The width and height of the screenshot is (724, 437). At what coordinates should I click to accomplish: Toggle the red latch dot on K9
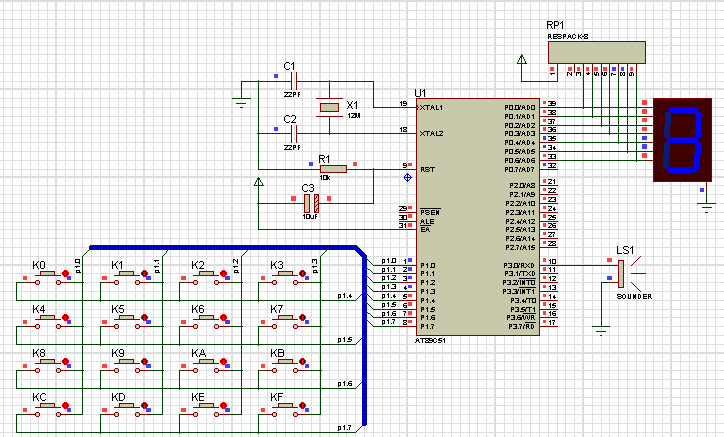[144, 361]
